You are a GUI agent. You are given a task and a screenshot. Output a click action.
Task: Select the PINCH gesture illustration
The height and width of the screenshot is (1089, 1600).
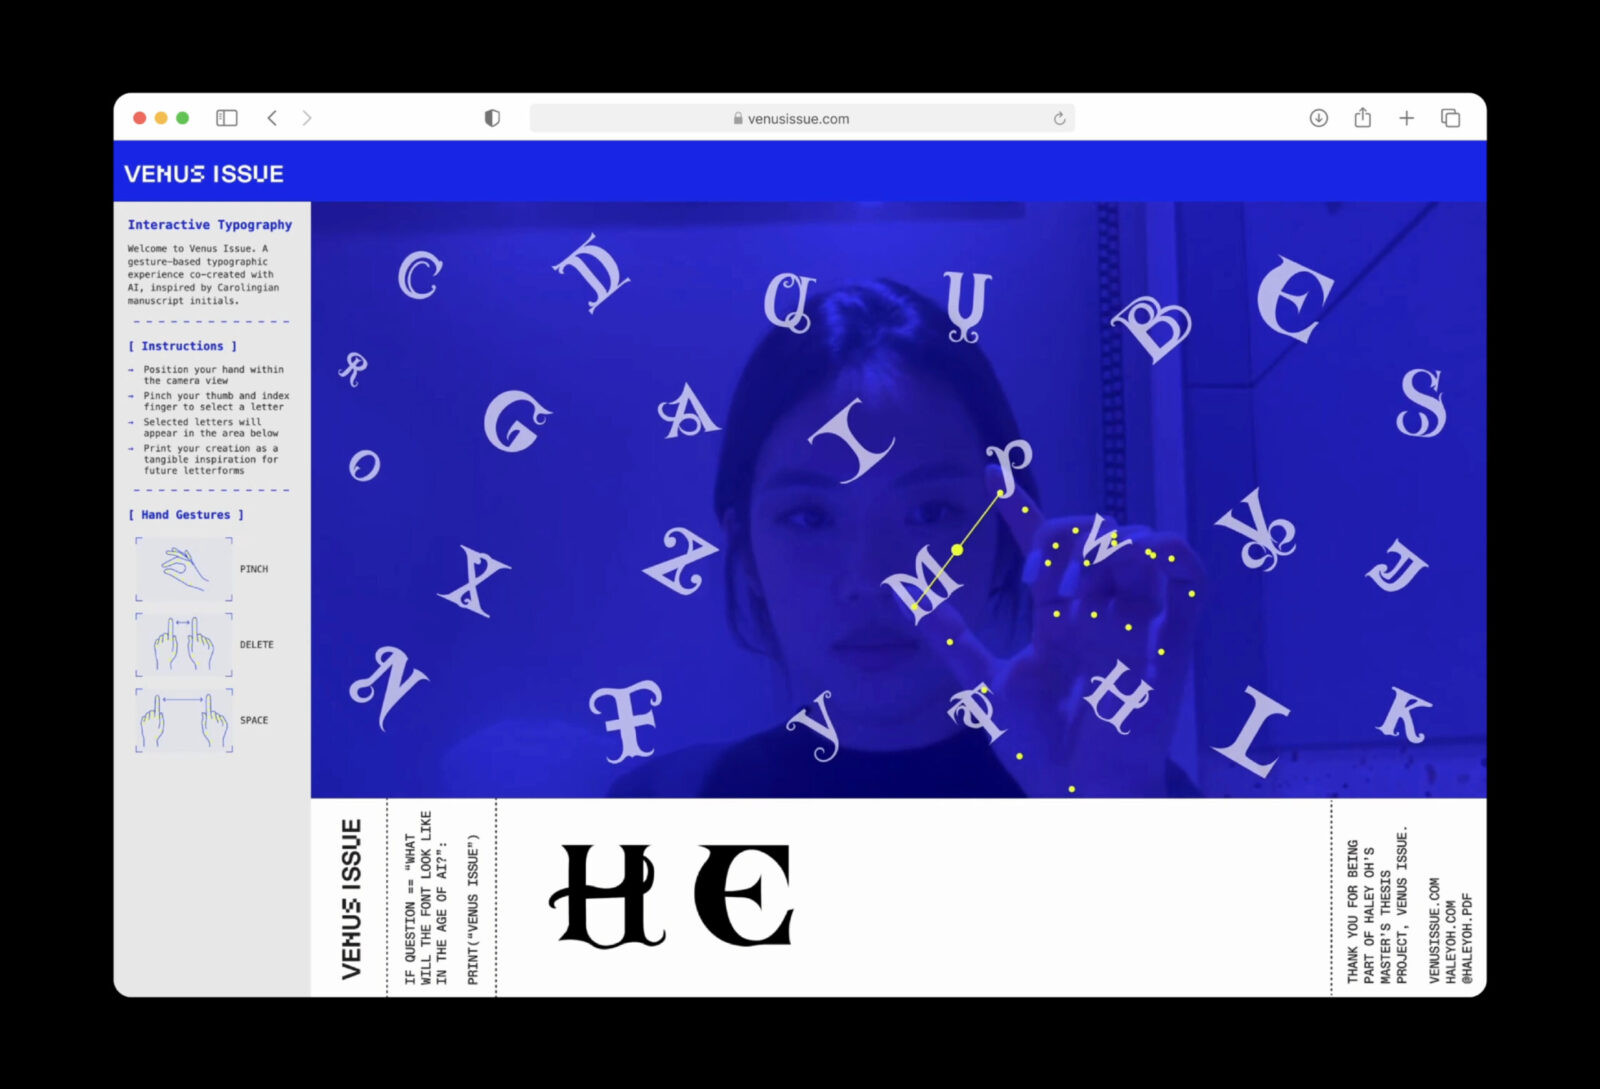184,569
